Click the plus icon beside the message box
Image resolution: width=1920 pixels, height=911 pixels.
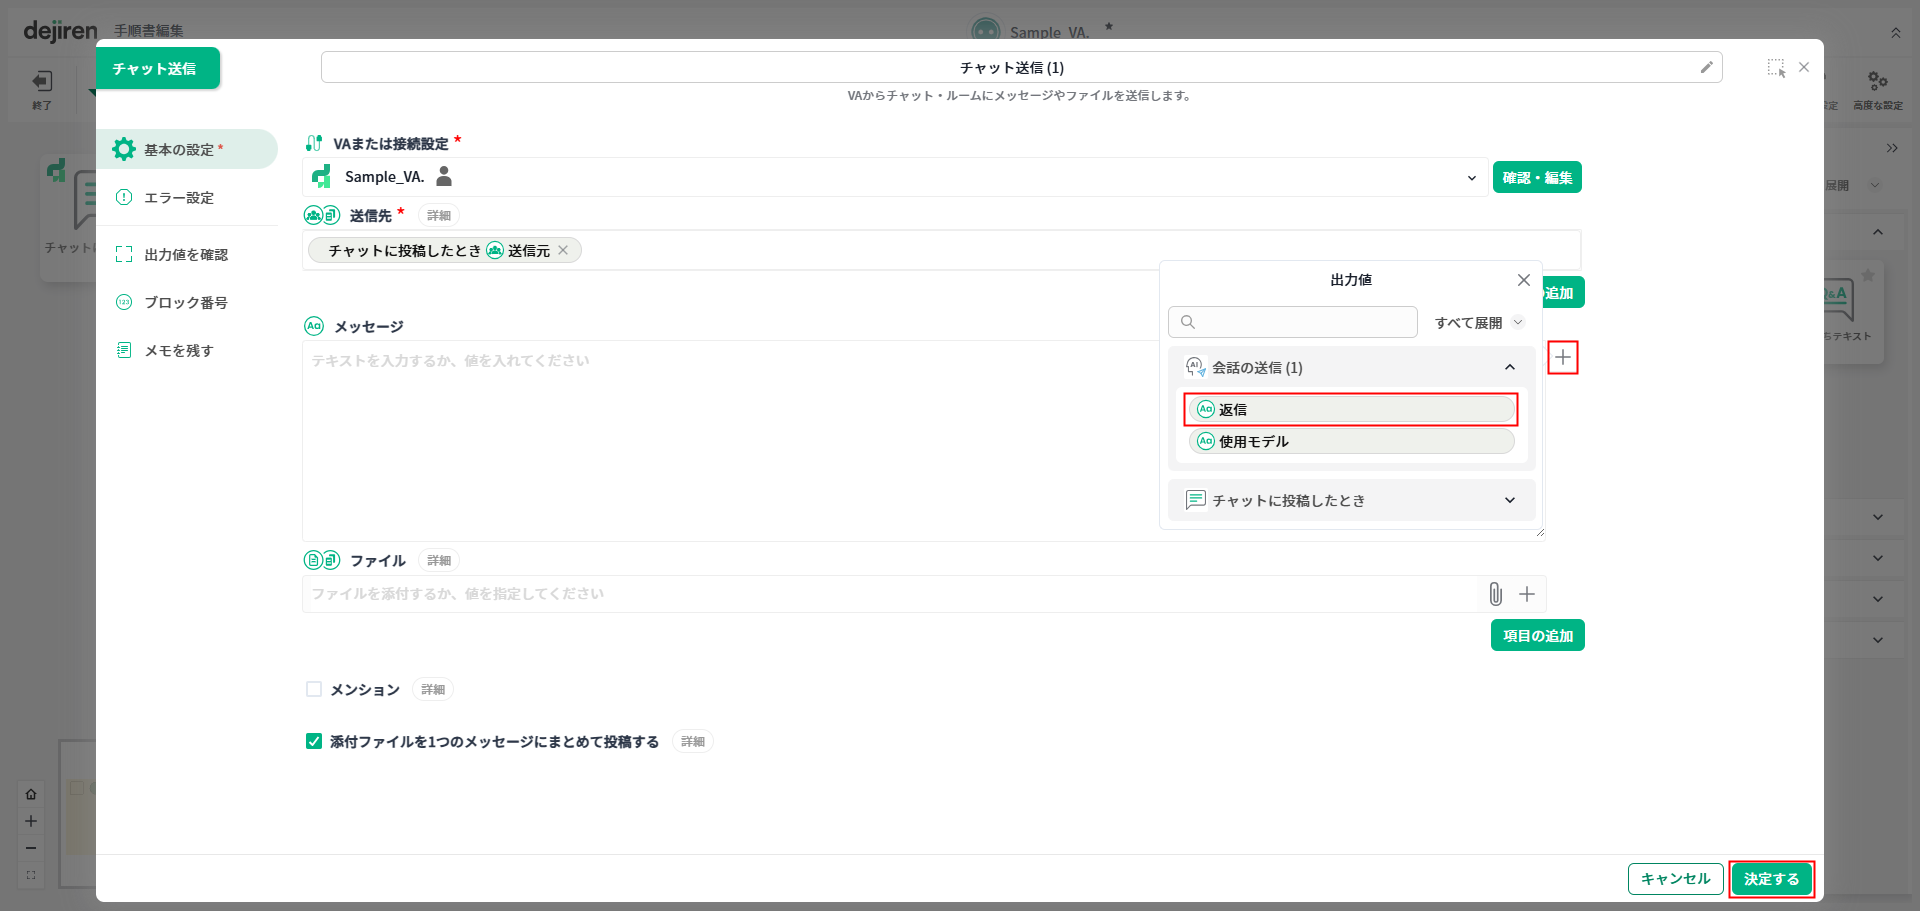click(x=1562, y=358)
